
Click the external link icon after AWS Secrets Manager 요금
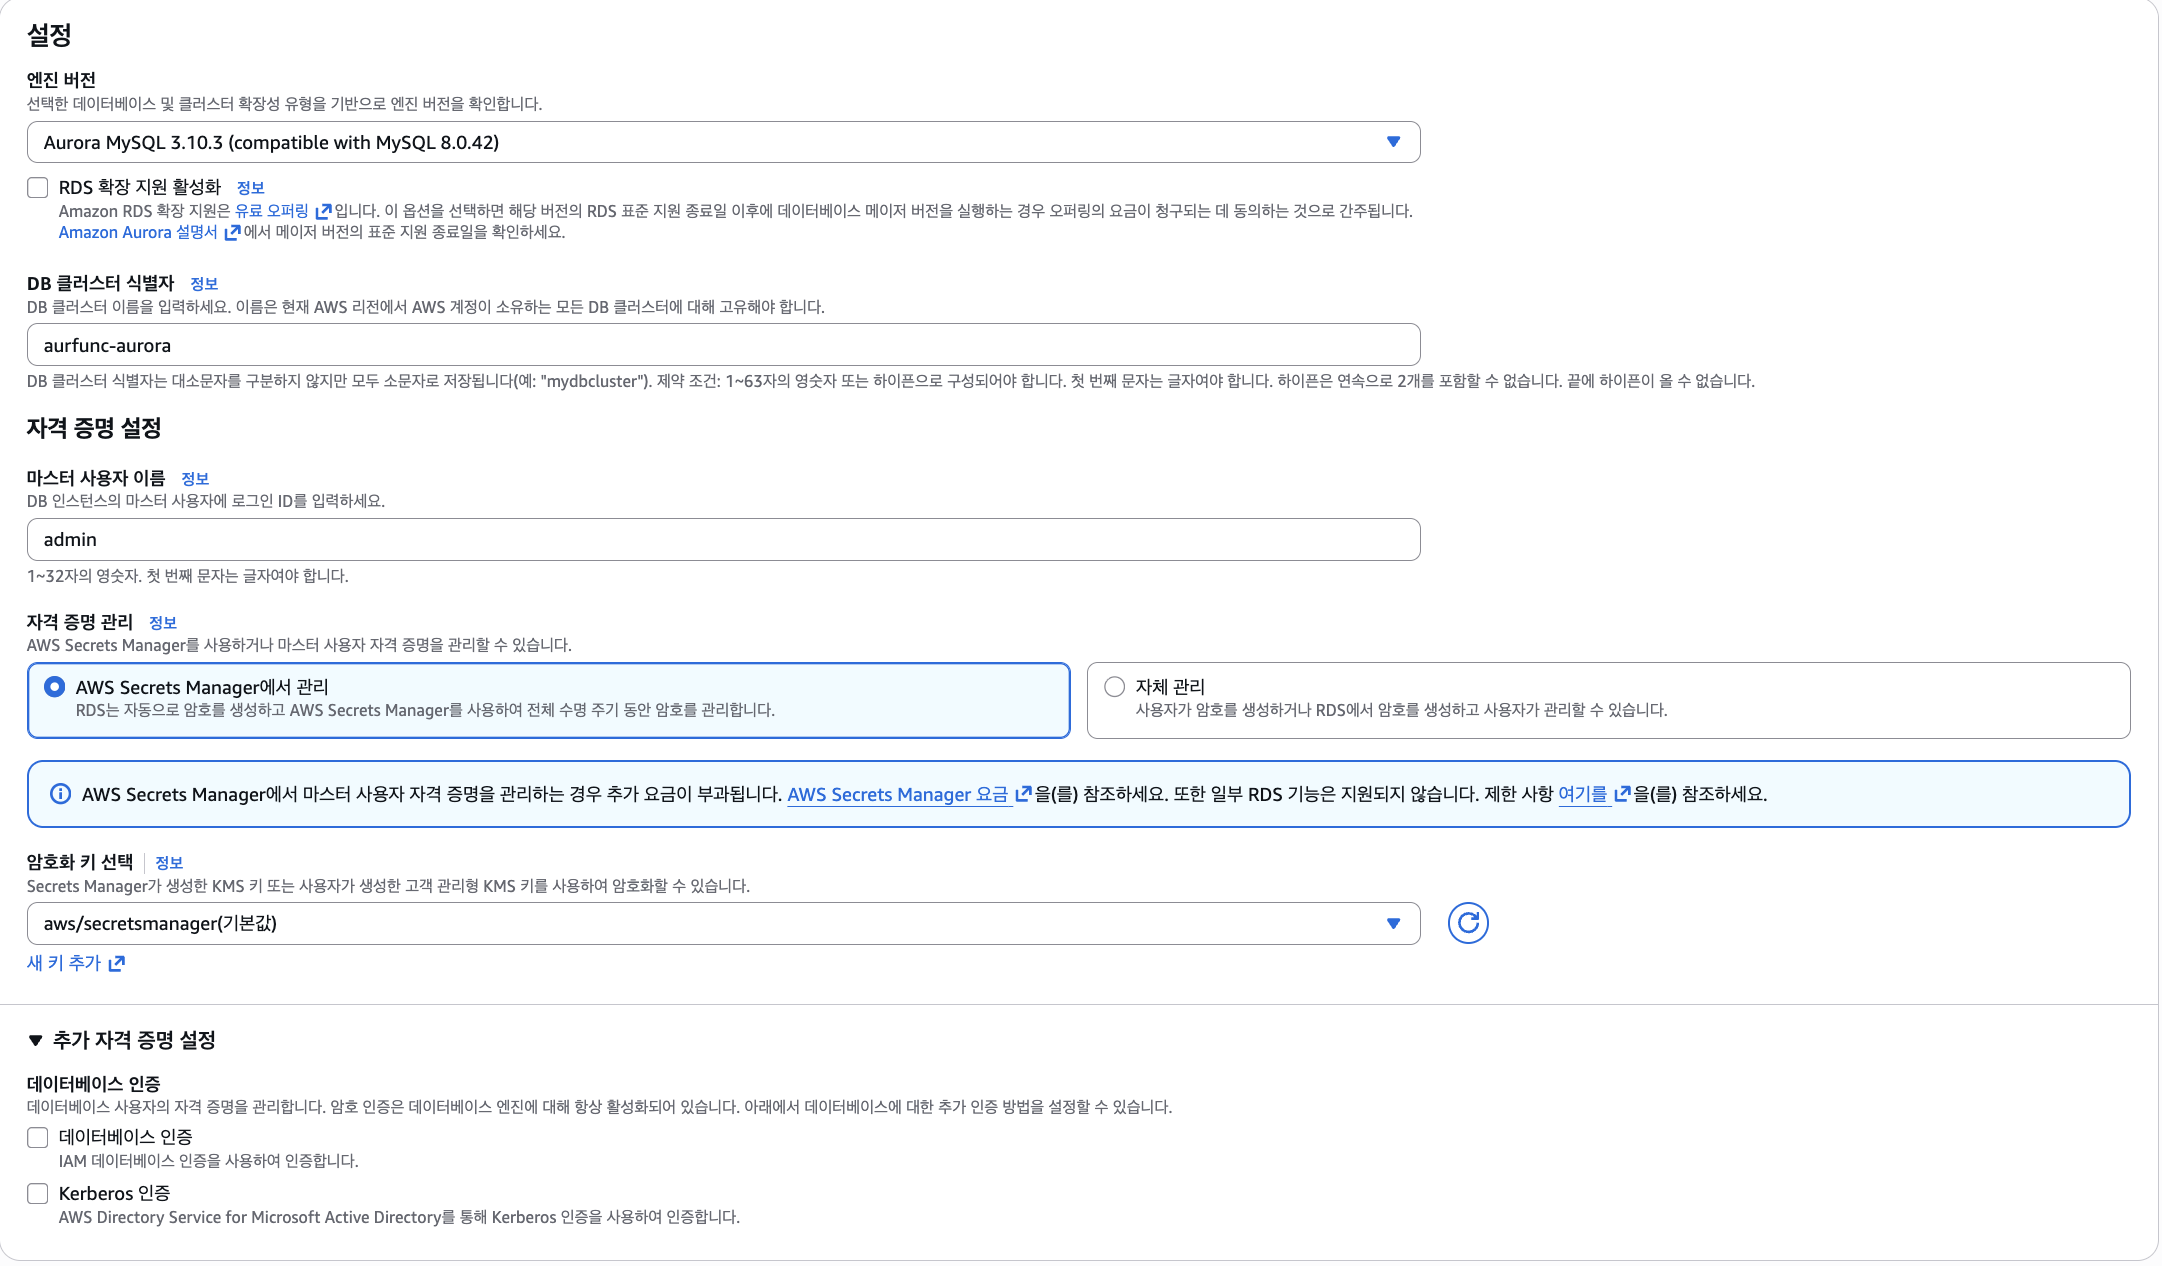pos(1023,794)
